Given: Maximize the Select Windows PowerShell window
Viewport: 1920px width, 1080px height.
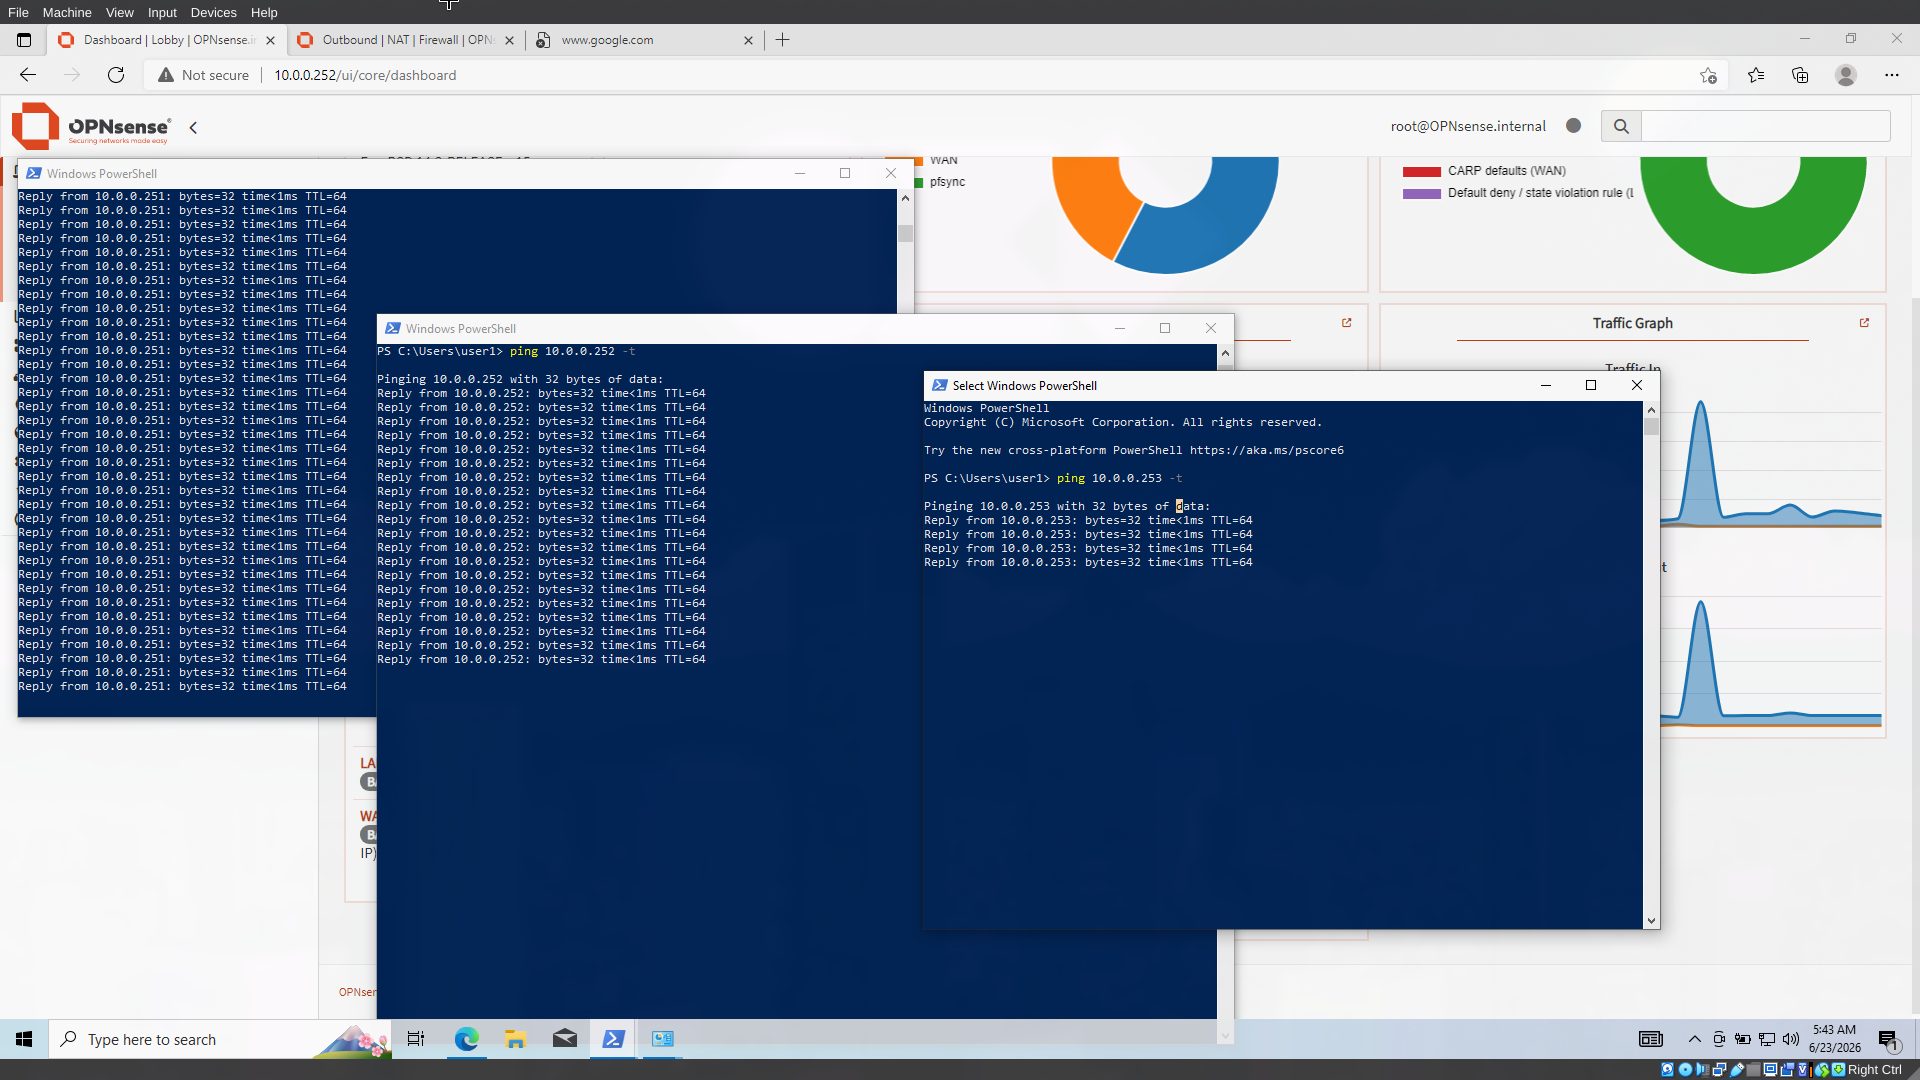Looking at the screenshot, I should tap(1591, 385).
